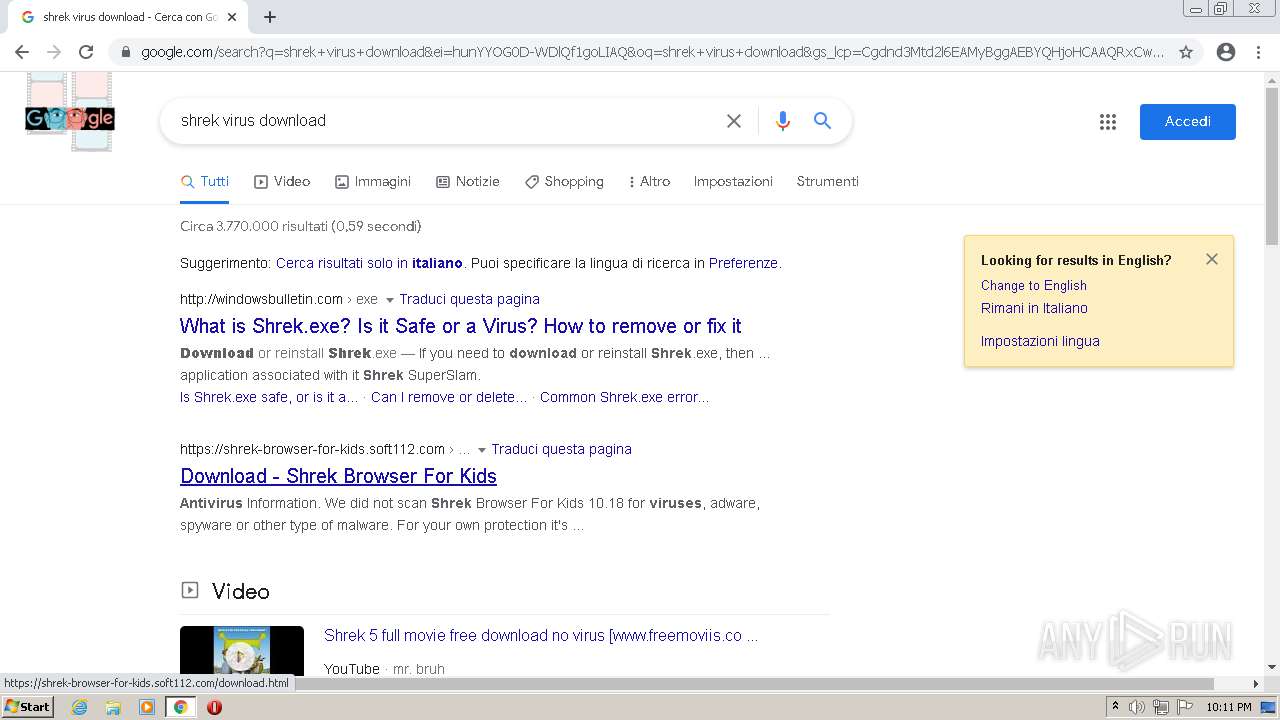
Task: Switch to the Immagini tab
Action: click(373, 182)
